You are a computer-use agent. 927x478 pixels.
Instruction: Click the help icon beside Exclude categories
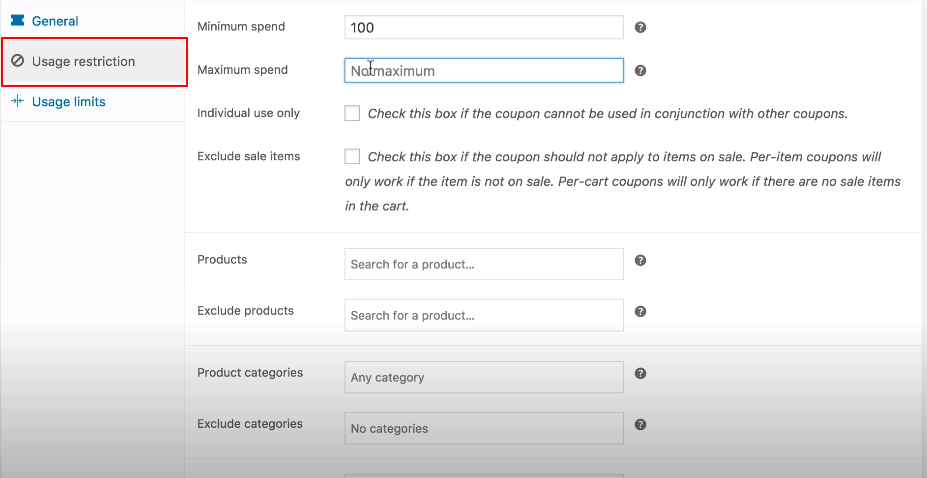pyautogui.click(x=640, y=425)
